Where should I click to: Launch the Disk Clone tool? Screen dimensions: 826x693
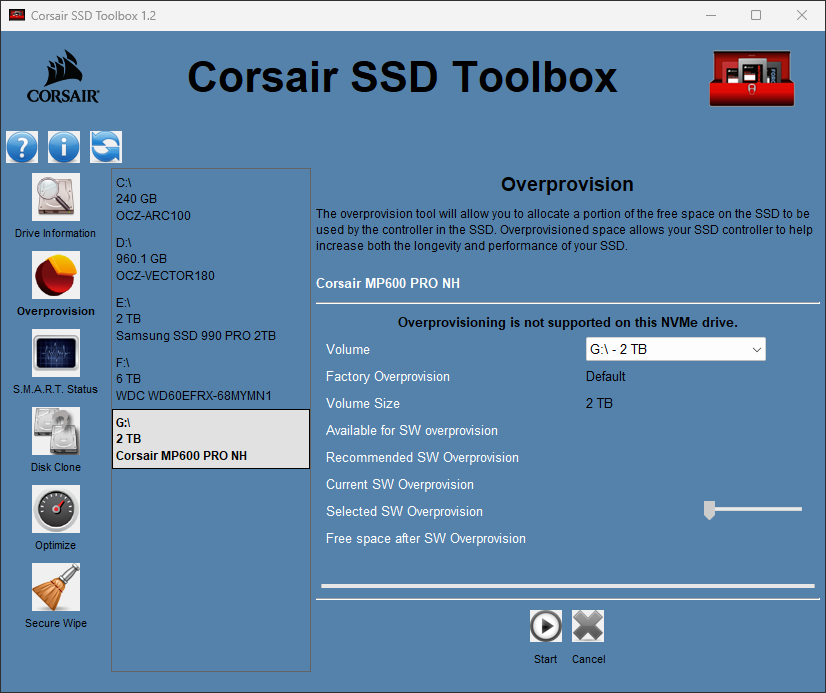(56, 431)
